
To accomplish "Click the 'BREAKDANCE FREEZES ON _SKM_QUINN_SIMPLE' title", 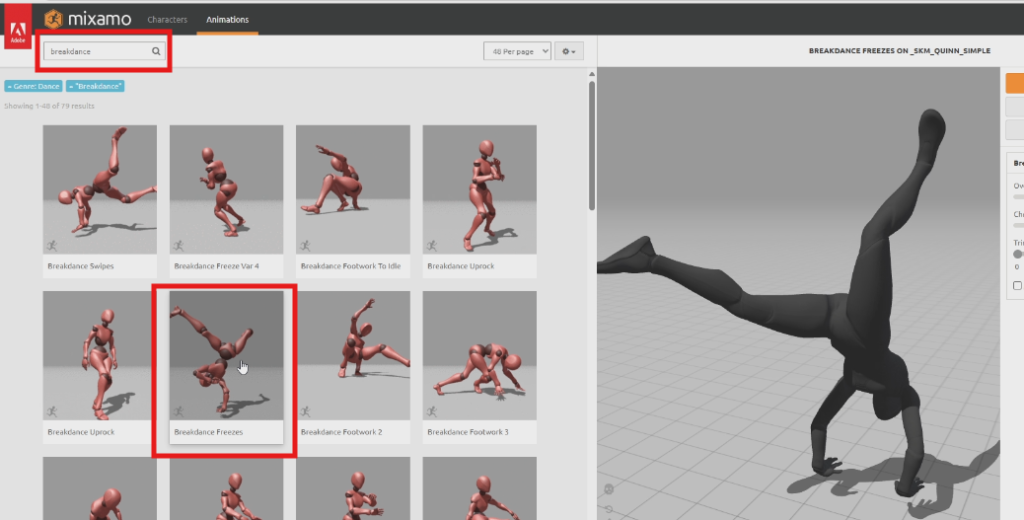I will tap(899, 51).
